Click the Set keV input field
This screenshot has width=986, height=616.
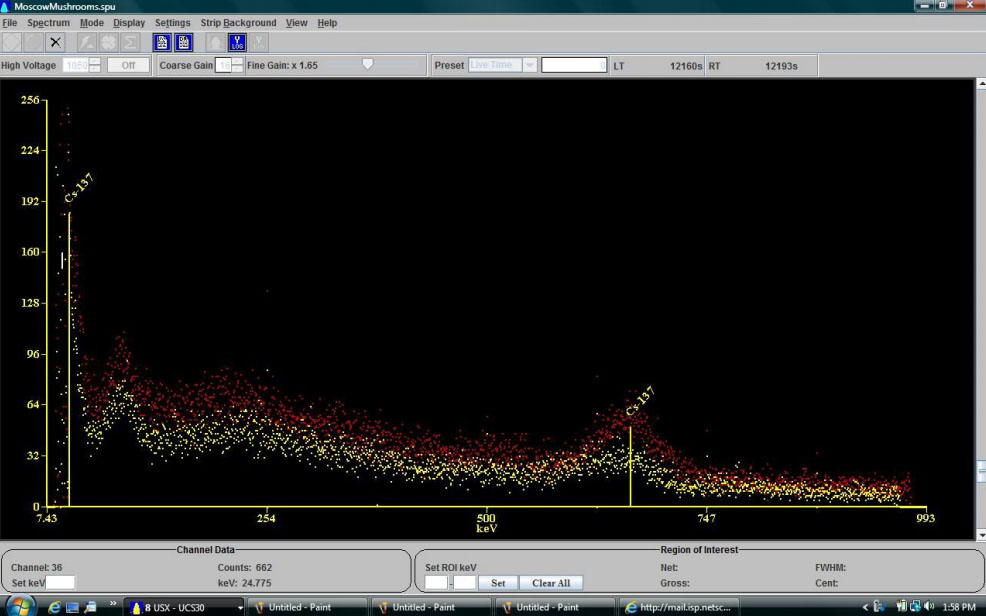click(60, 583)
